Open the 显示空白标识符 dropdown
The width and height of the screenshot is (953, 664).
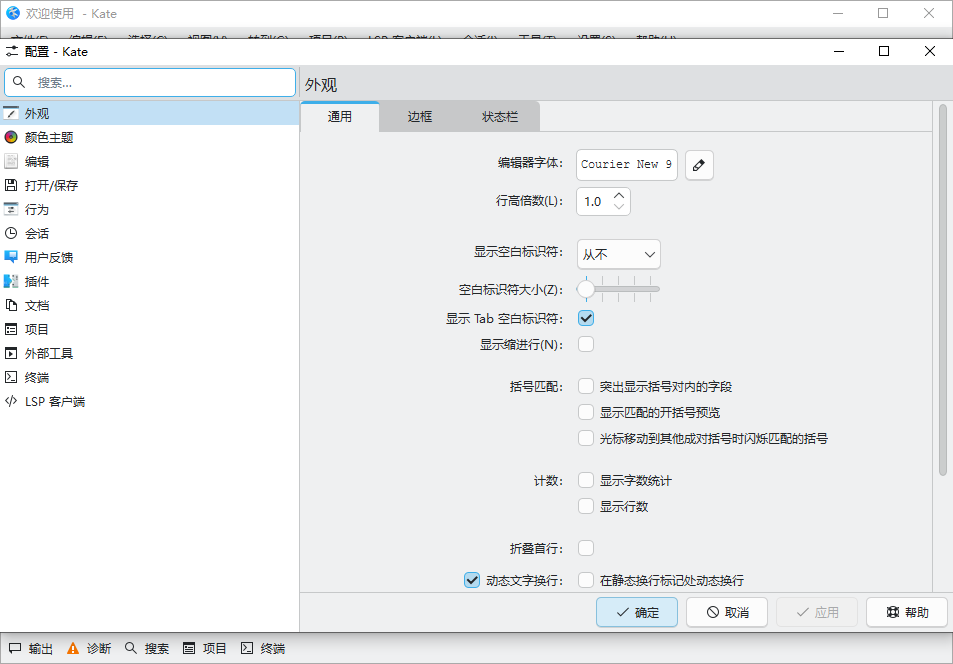[x=618, y=255]
